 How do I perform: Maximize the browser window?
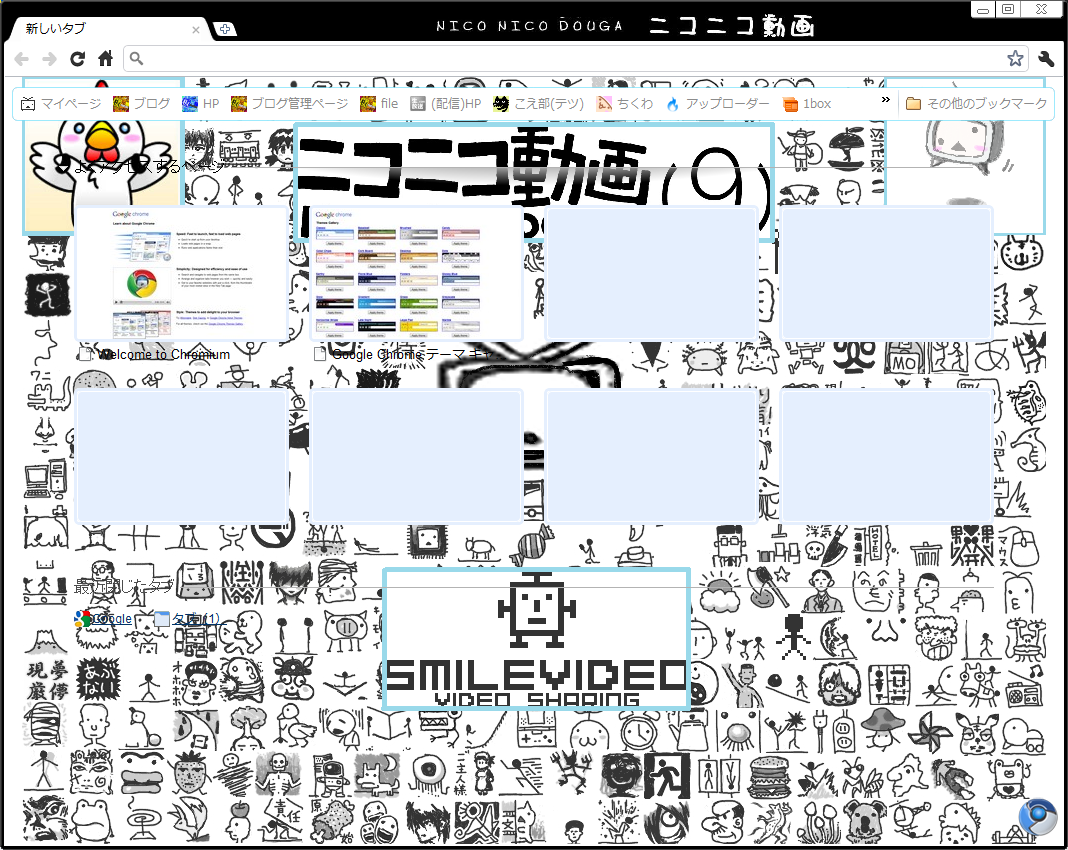point(1009,10)
